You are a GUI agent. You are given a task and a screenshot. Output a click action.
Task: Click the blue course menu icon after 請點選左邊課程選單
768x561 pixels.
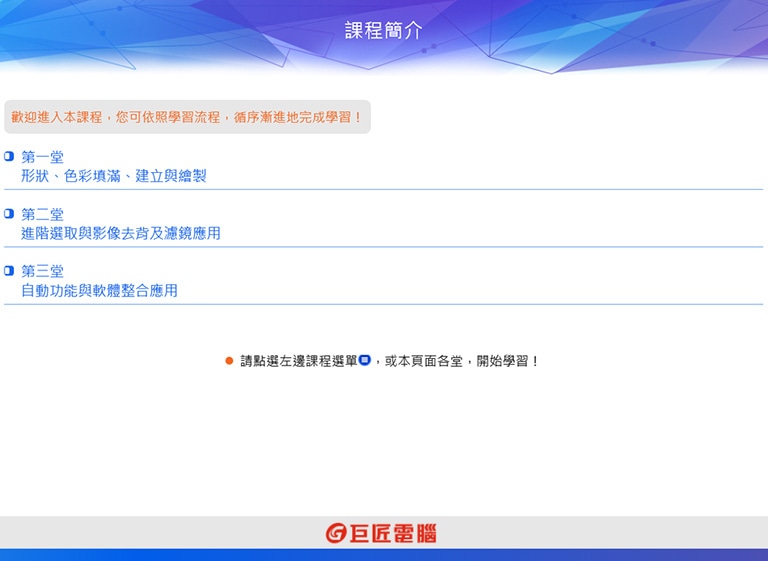pyautogui.click(x=365, y=360)
